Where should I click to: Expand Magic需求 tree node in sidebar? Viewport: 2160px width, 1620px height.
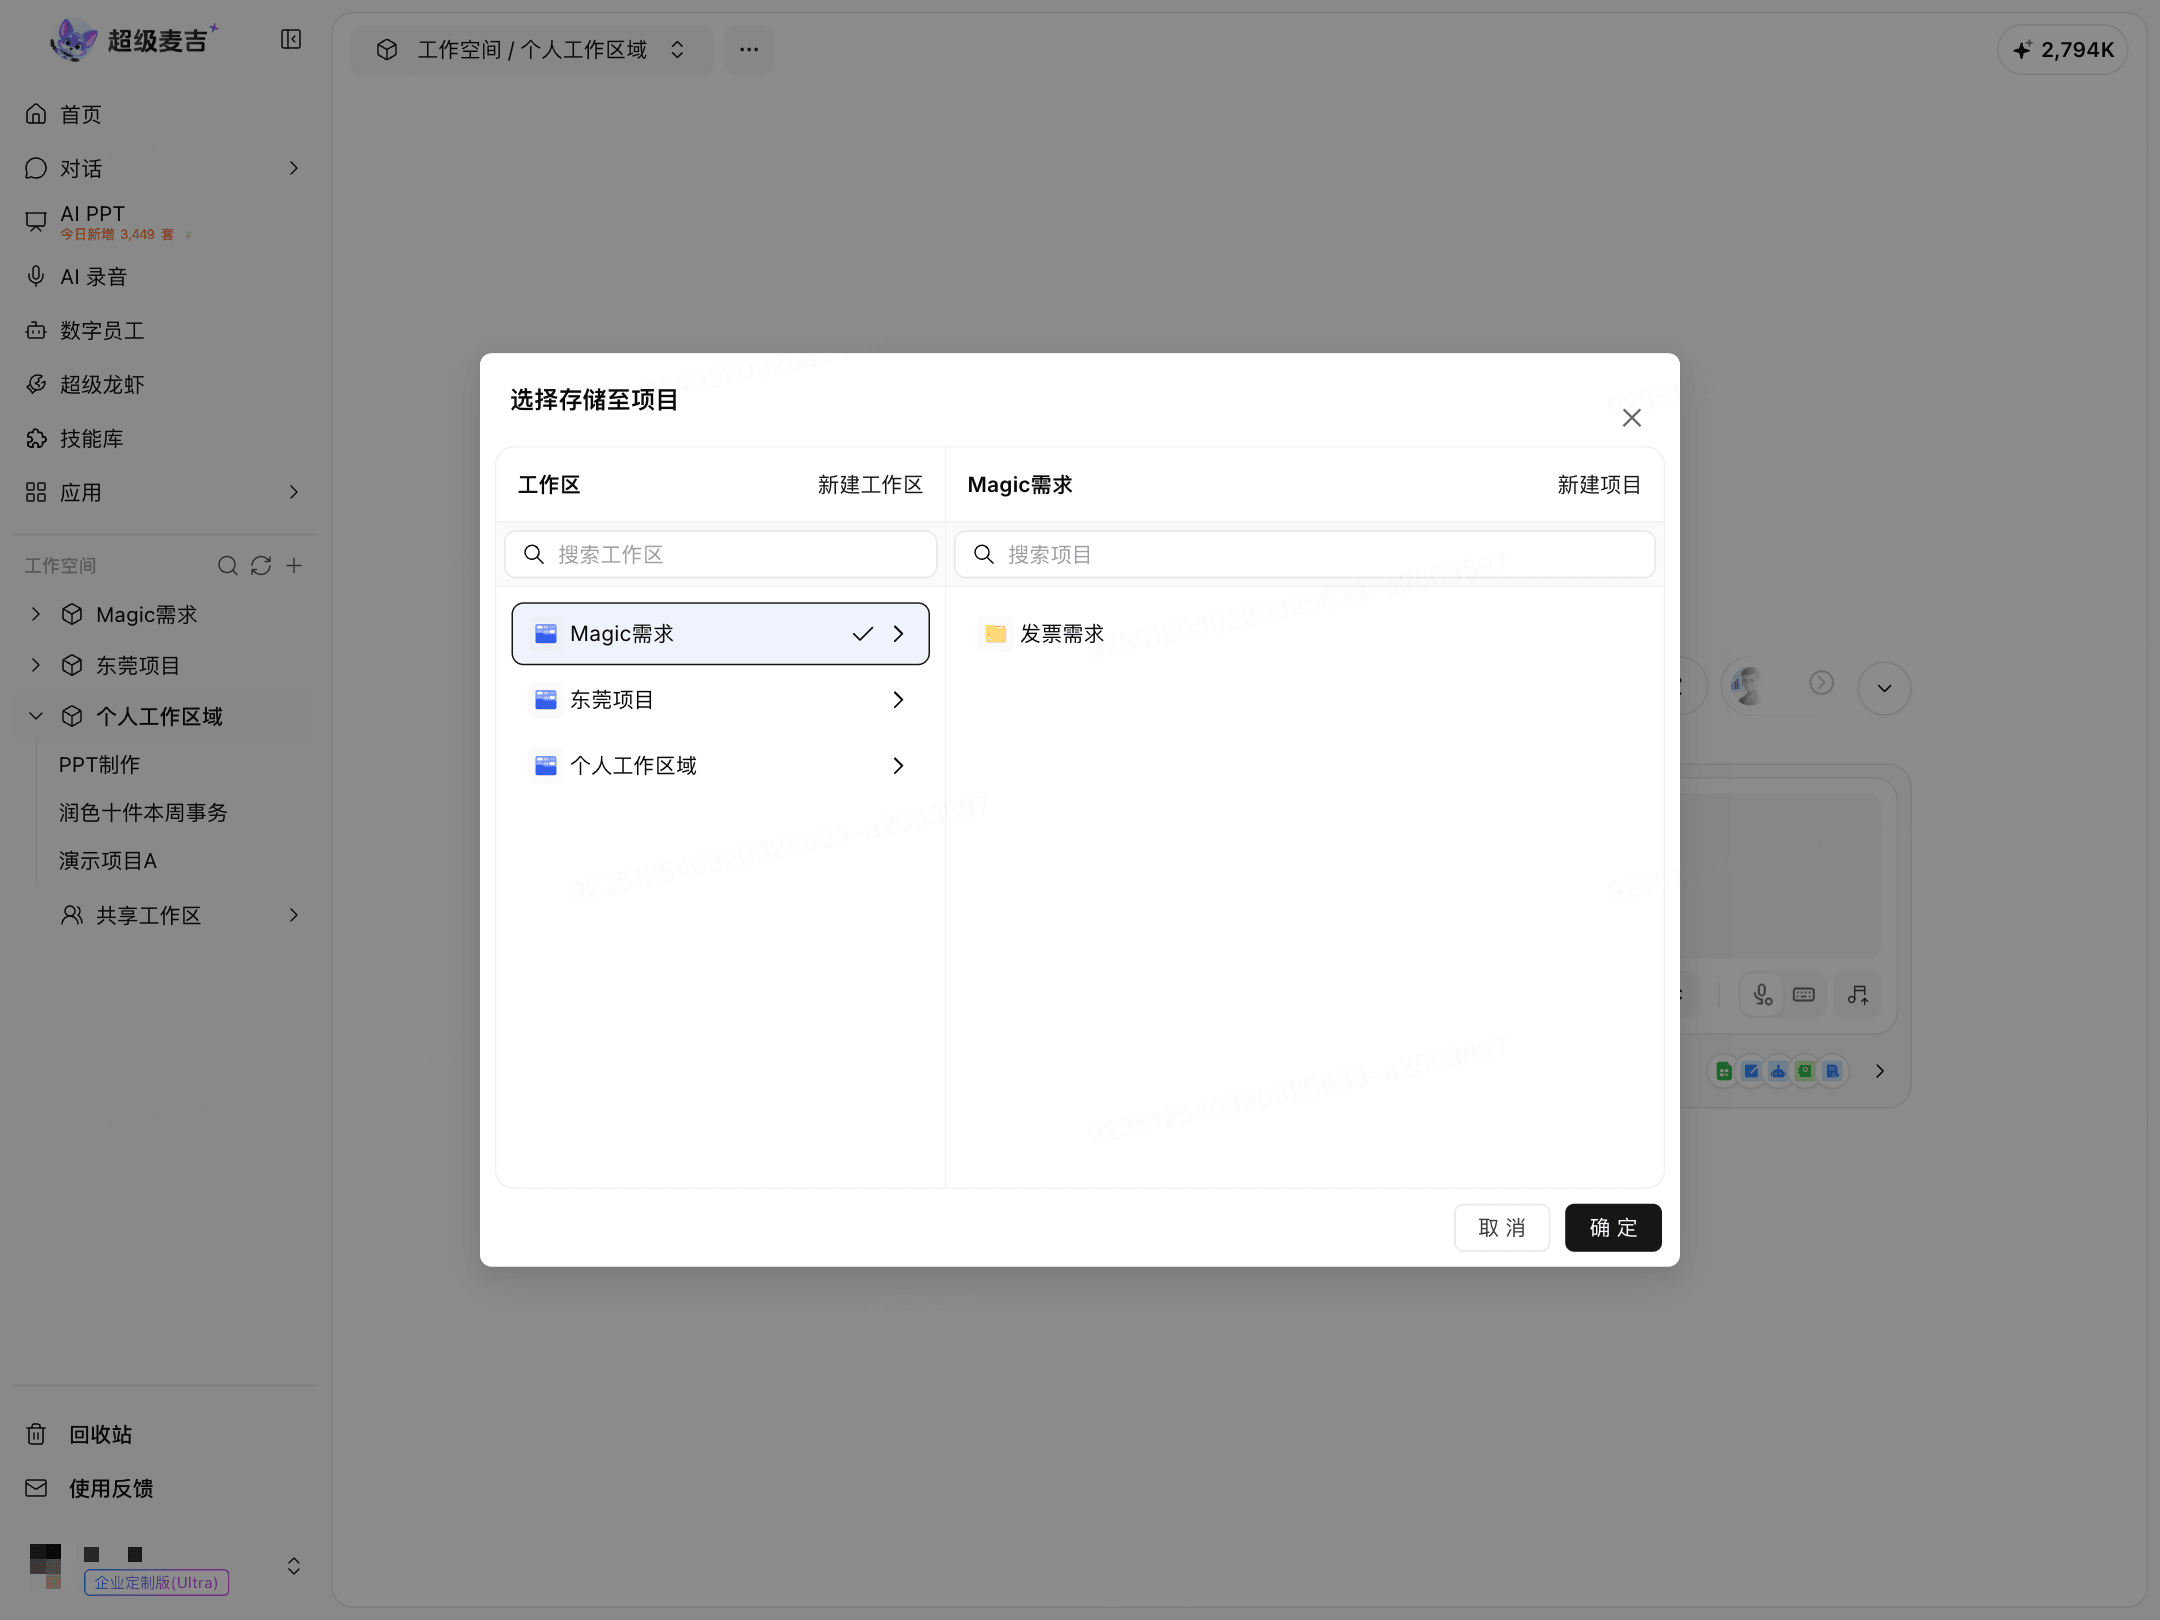[x=36, y=615]
